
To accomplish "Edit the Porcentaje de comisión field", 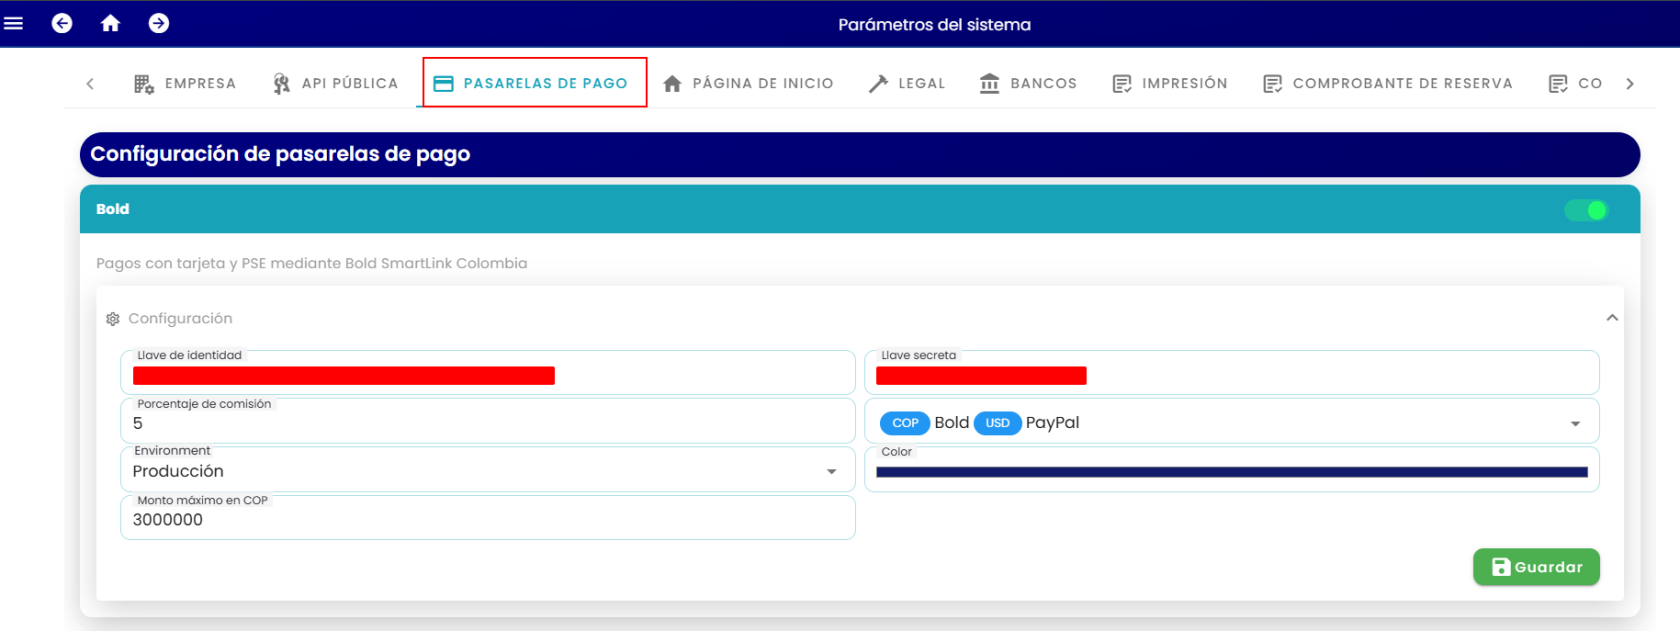I will (488, 421).
